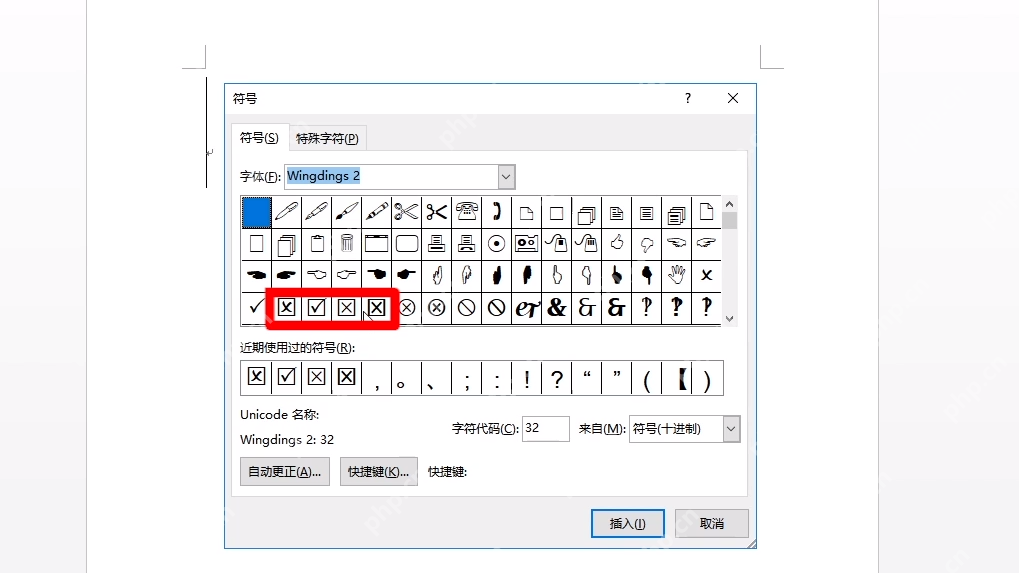Click the symbol grid scroll down arrow

[729, 318]
